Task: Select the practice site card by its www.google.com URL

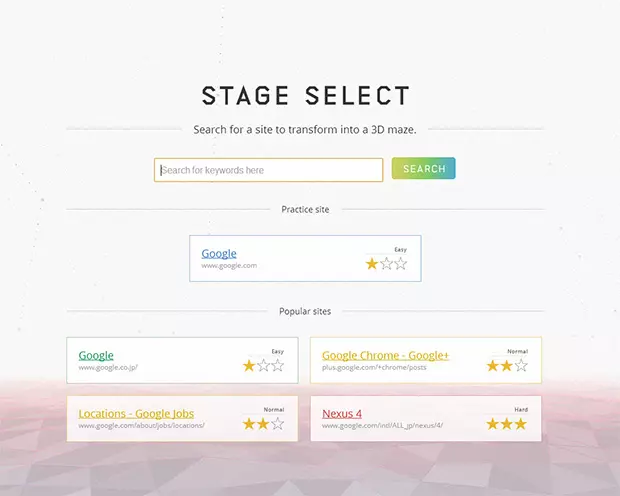Action: click(229, 266)
